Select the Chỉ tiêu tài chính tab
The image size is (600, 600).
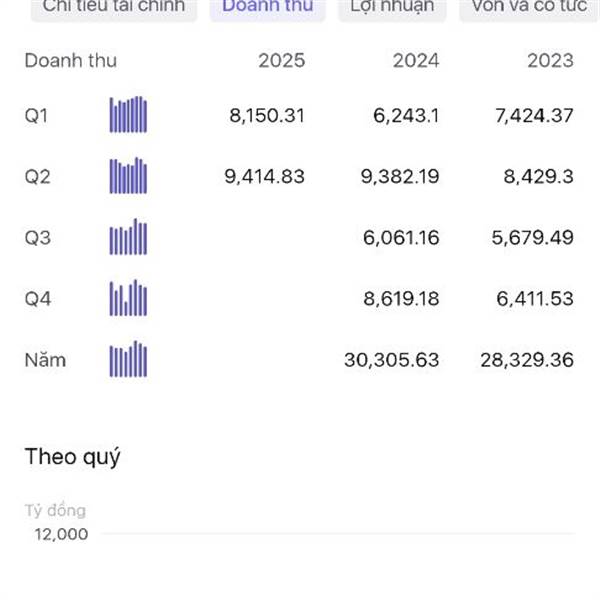[113, 8]
